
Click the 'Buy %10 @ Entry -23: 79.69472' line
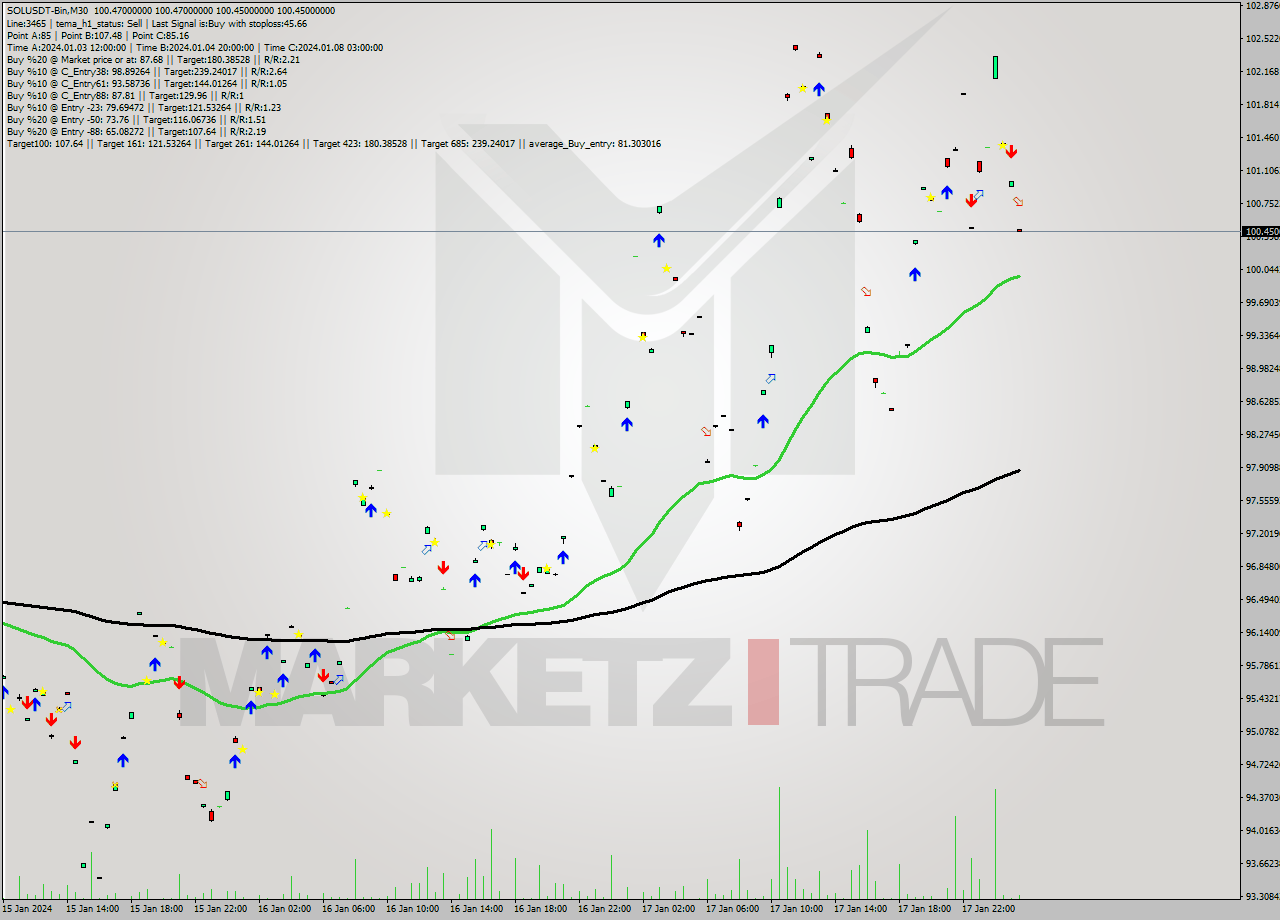144,107
